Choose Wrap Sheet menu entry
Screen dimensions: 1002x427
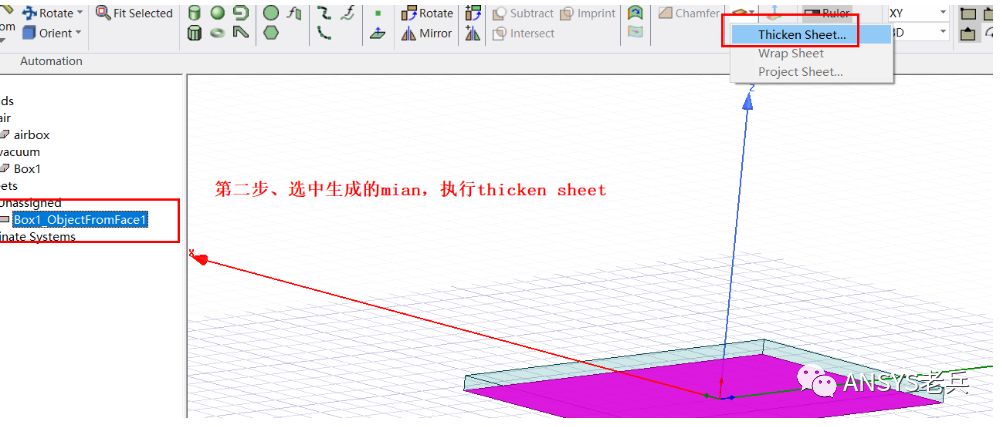(790, 53)
